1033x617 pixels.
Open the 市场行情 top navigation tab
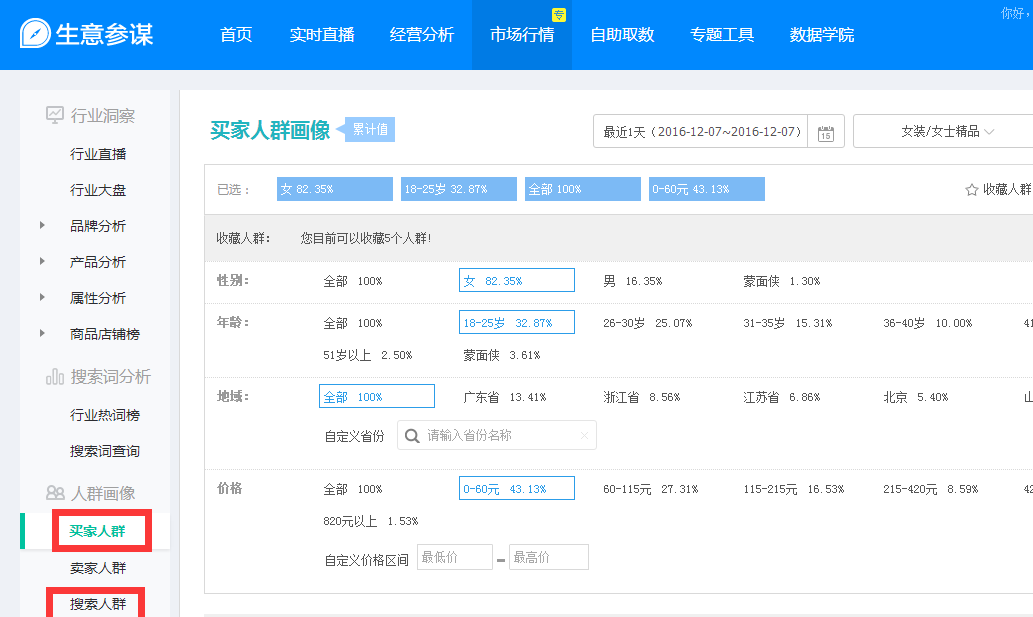521,35
